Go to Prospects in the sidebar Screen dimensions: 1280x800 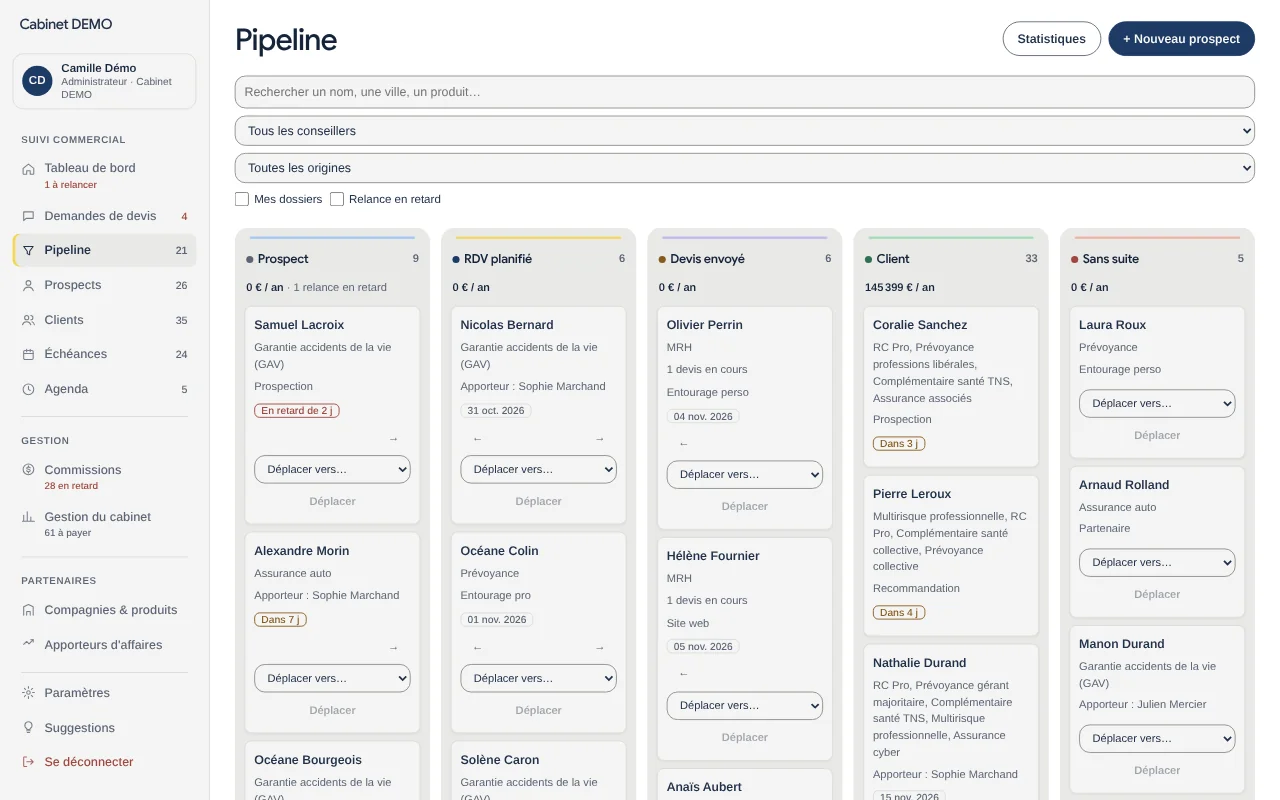point(104,285)
